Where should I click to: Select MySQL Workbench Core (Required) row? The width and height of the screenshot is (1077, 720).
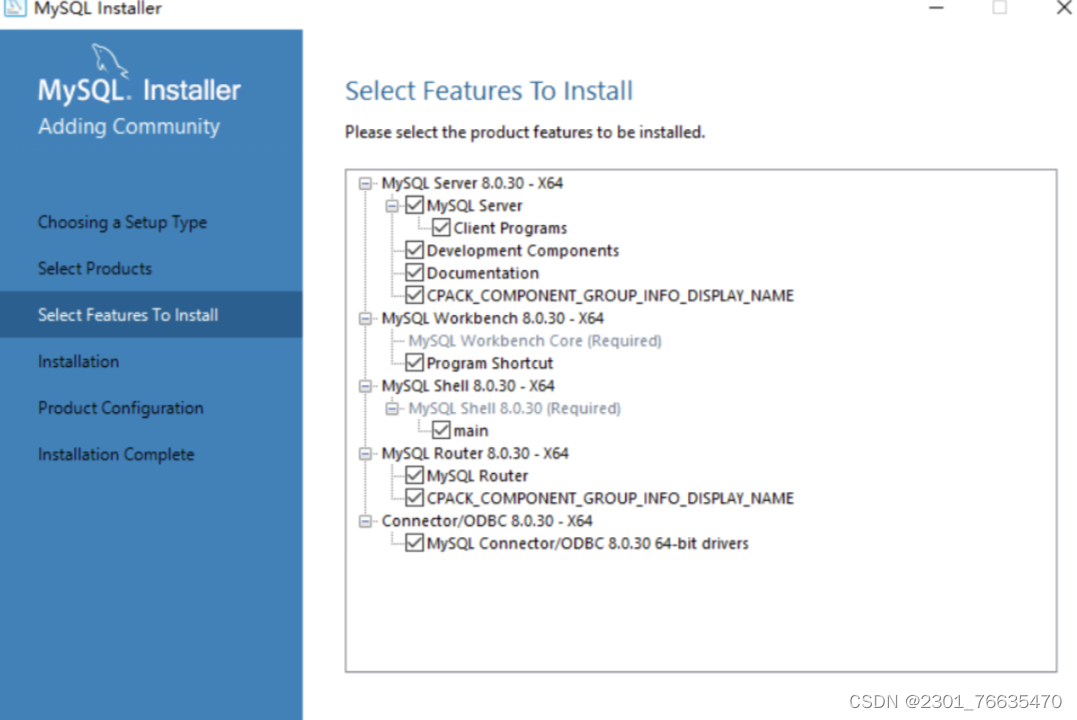[x=534, y=341]
